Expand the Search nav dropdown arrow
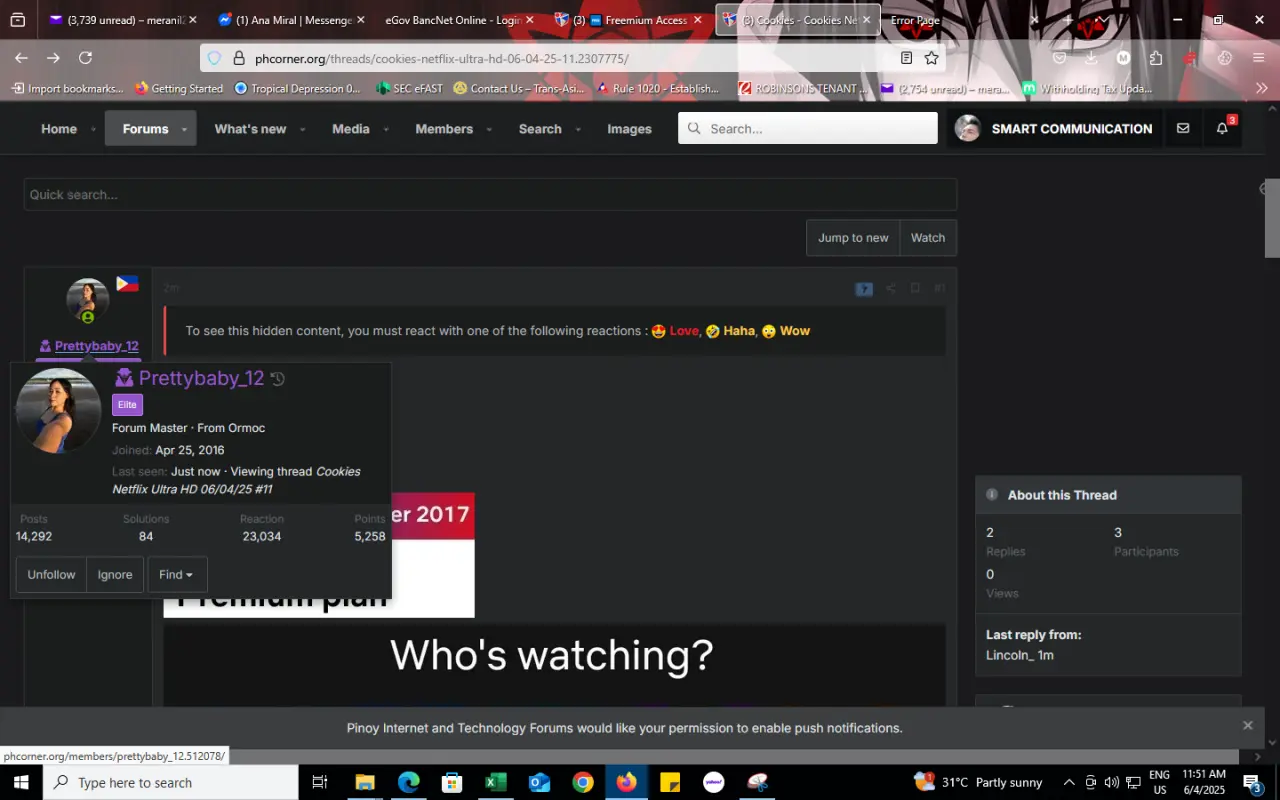The image size is (1280, 800). point(577,129)
